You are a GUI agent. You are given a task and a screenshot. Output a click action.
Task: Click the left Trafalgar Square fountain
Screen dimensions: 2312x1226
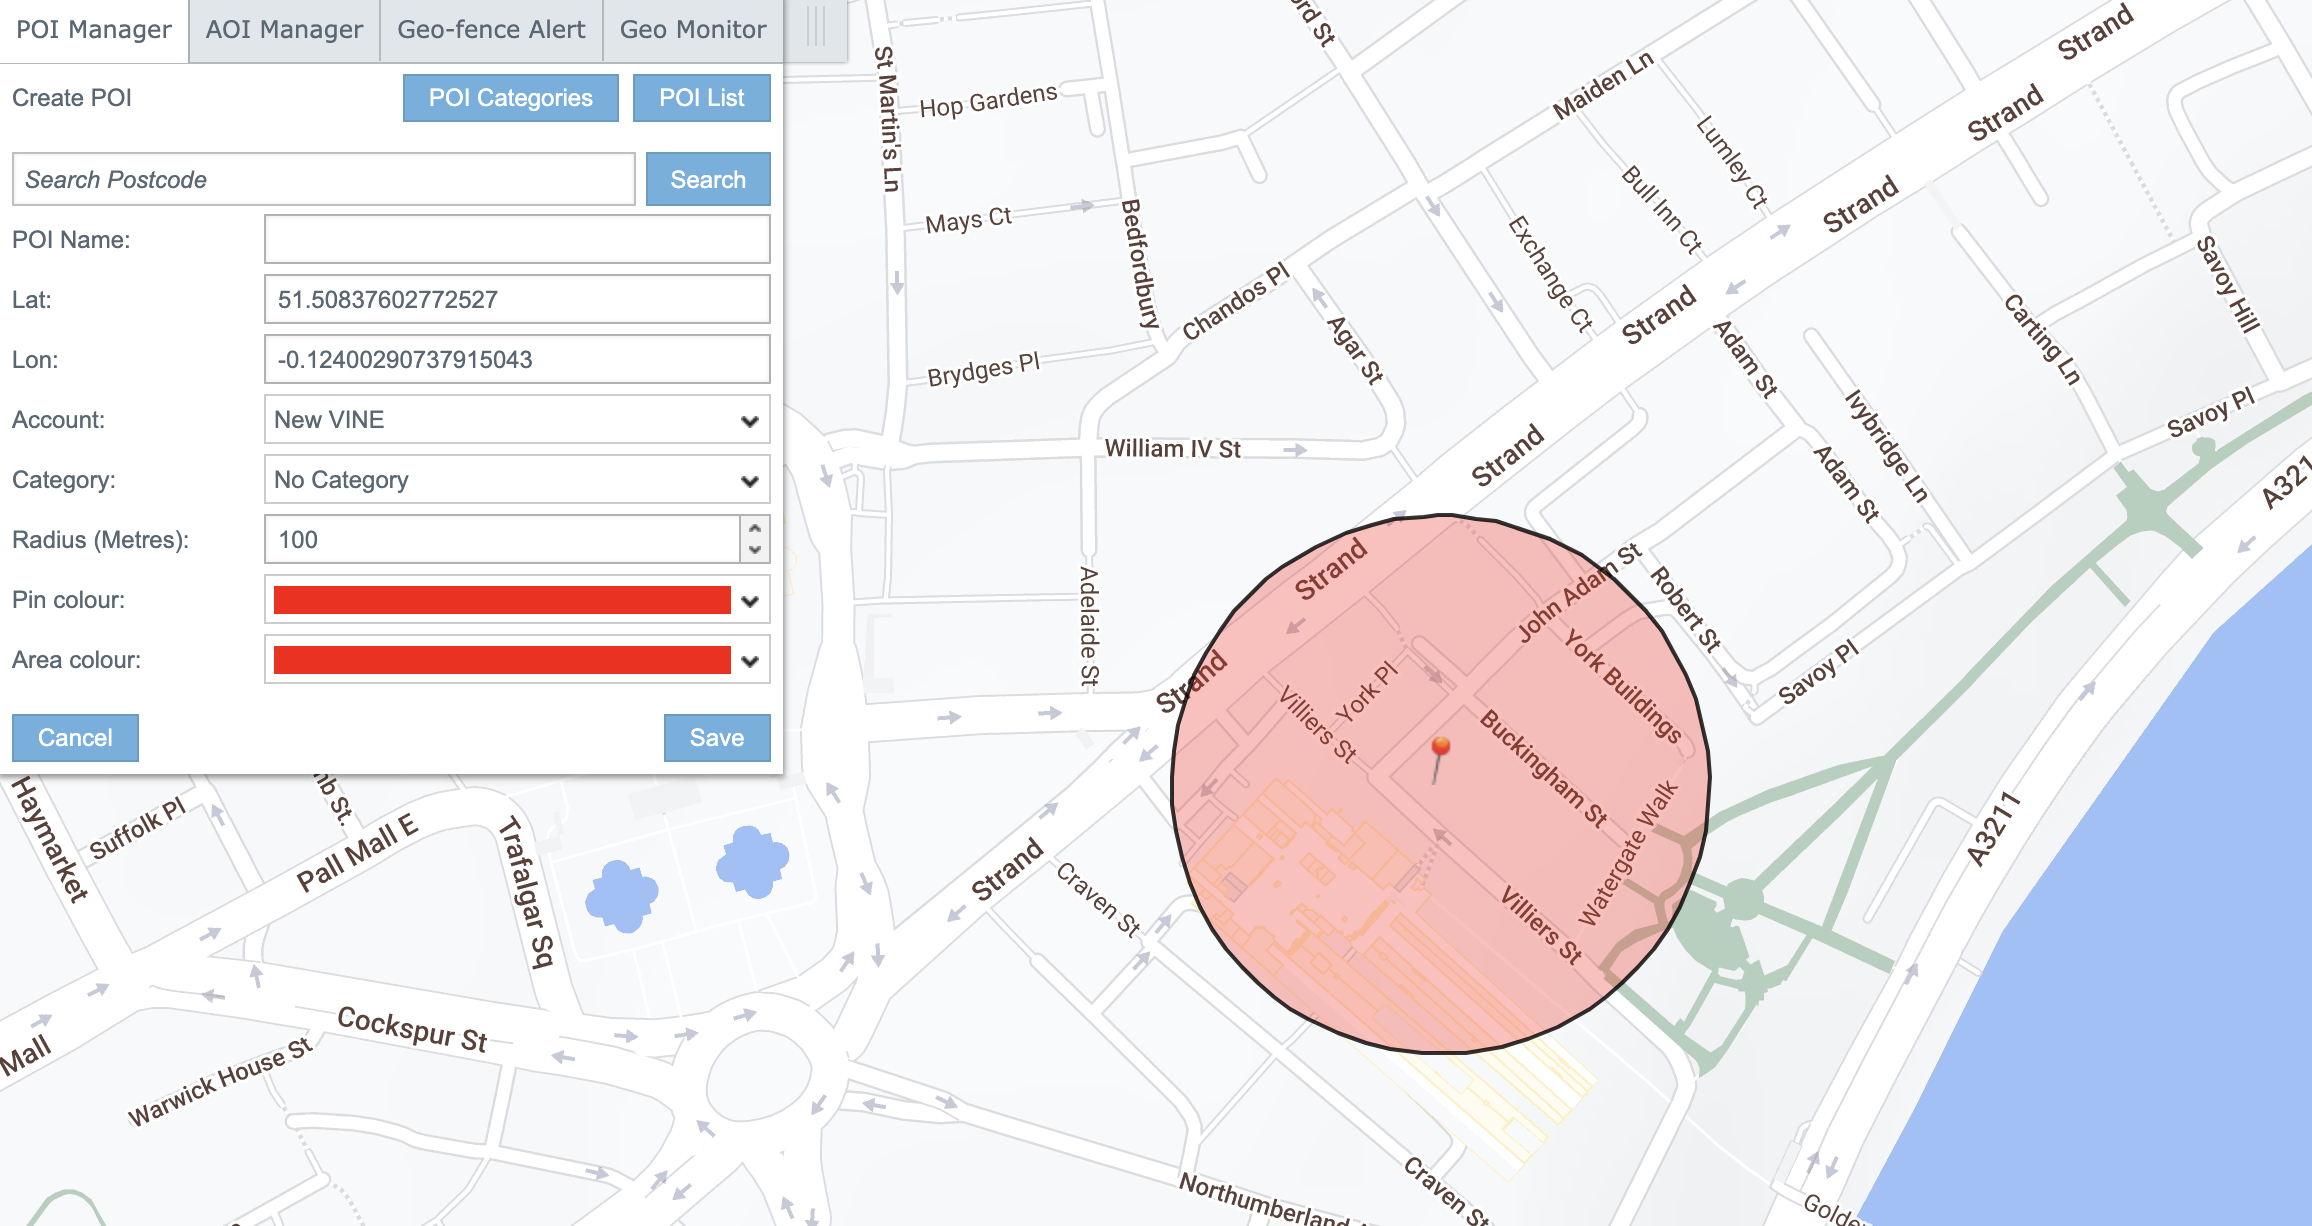622,895
